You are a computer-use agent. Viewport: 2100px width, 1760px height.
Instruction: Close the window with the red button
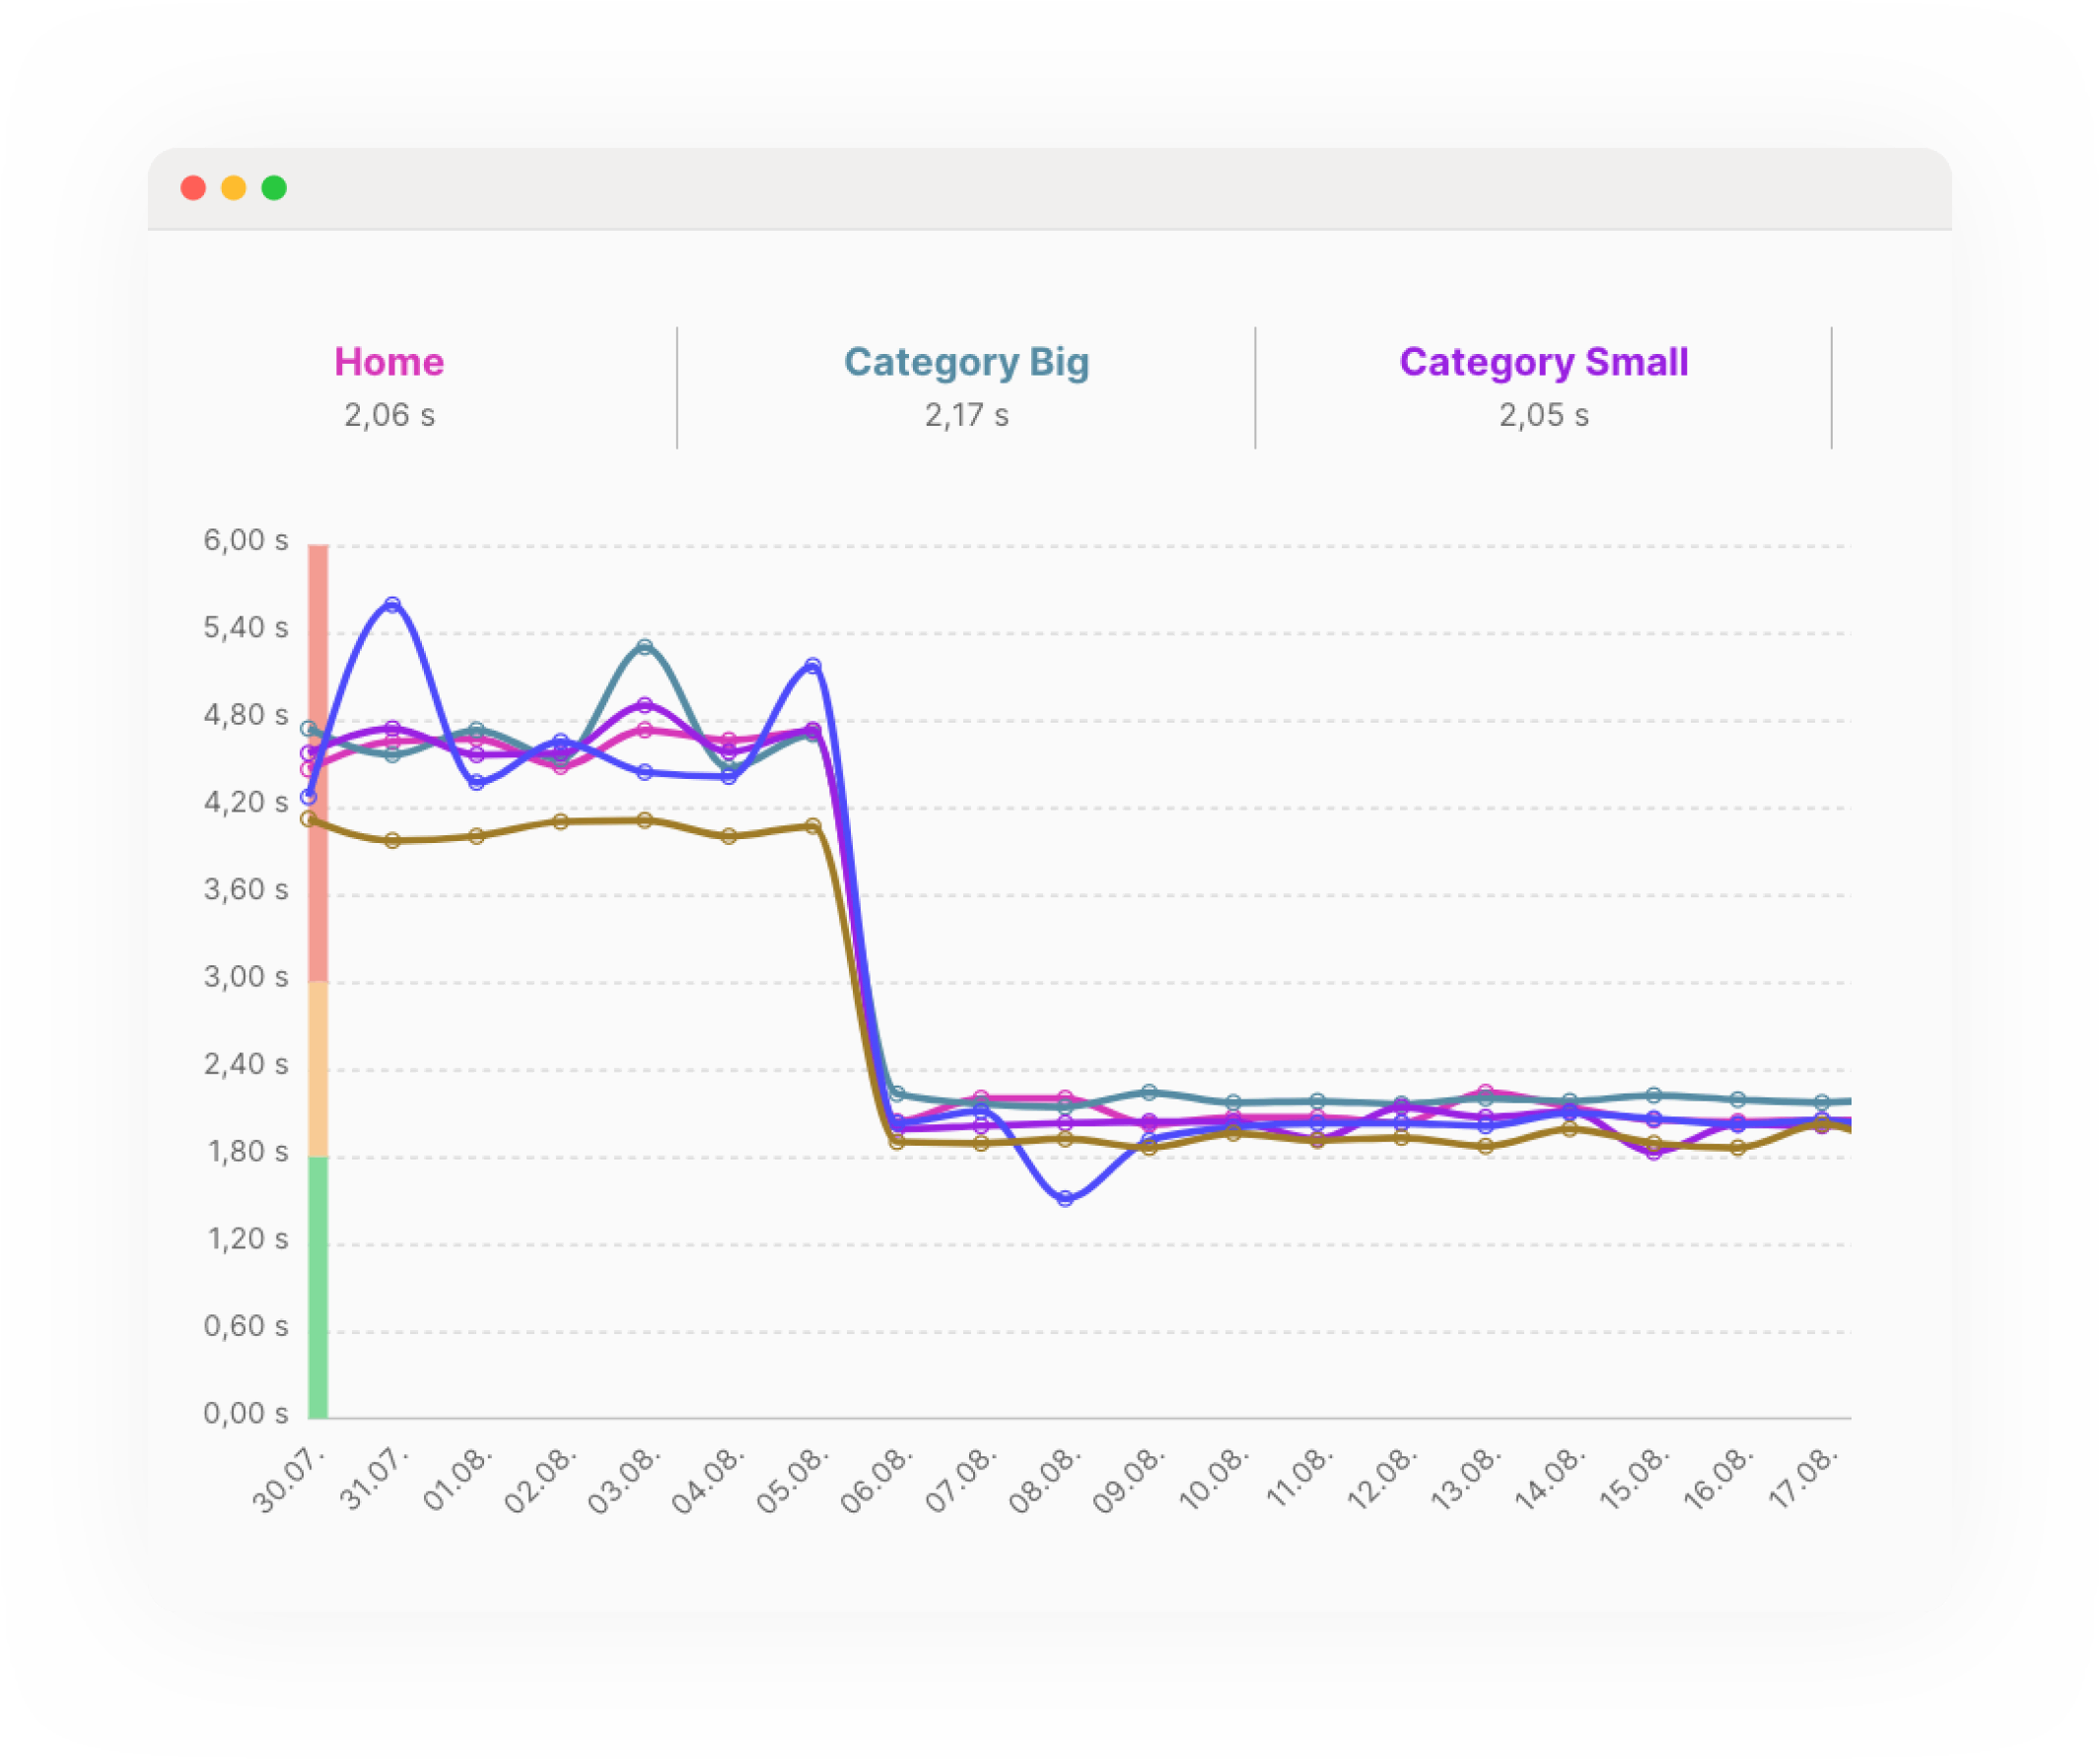[x=193, y=188]
